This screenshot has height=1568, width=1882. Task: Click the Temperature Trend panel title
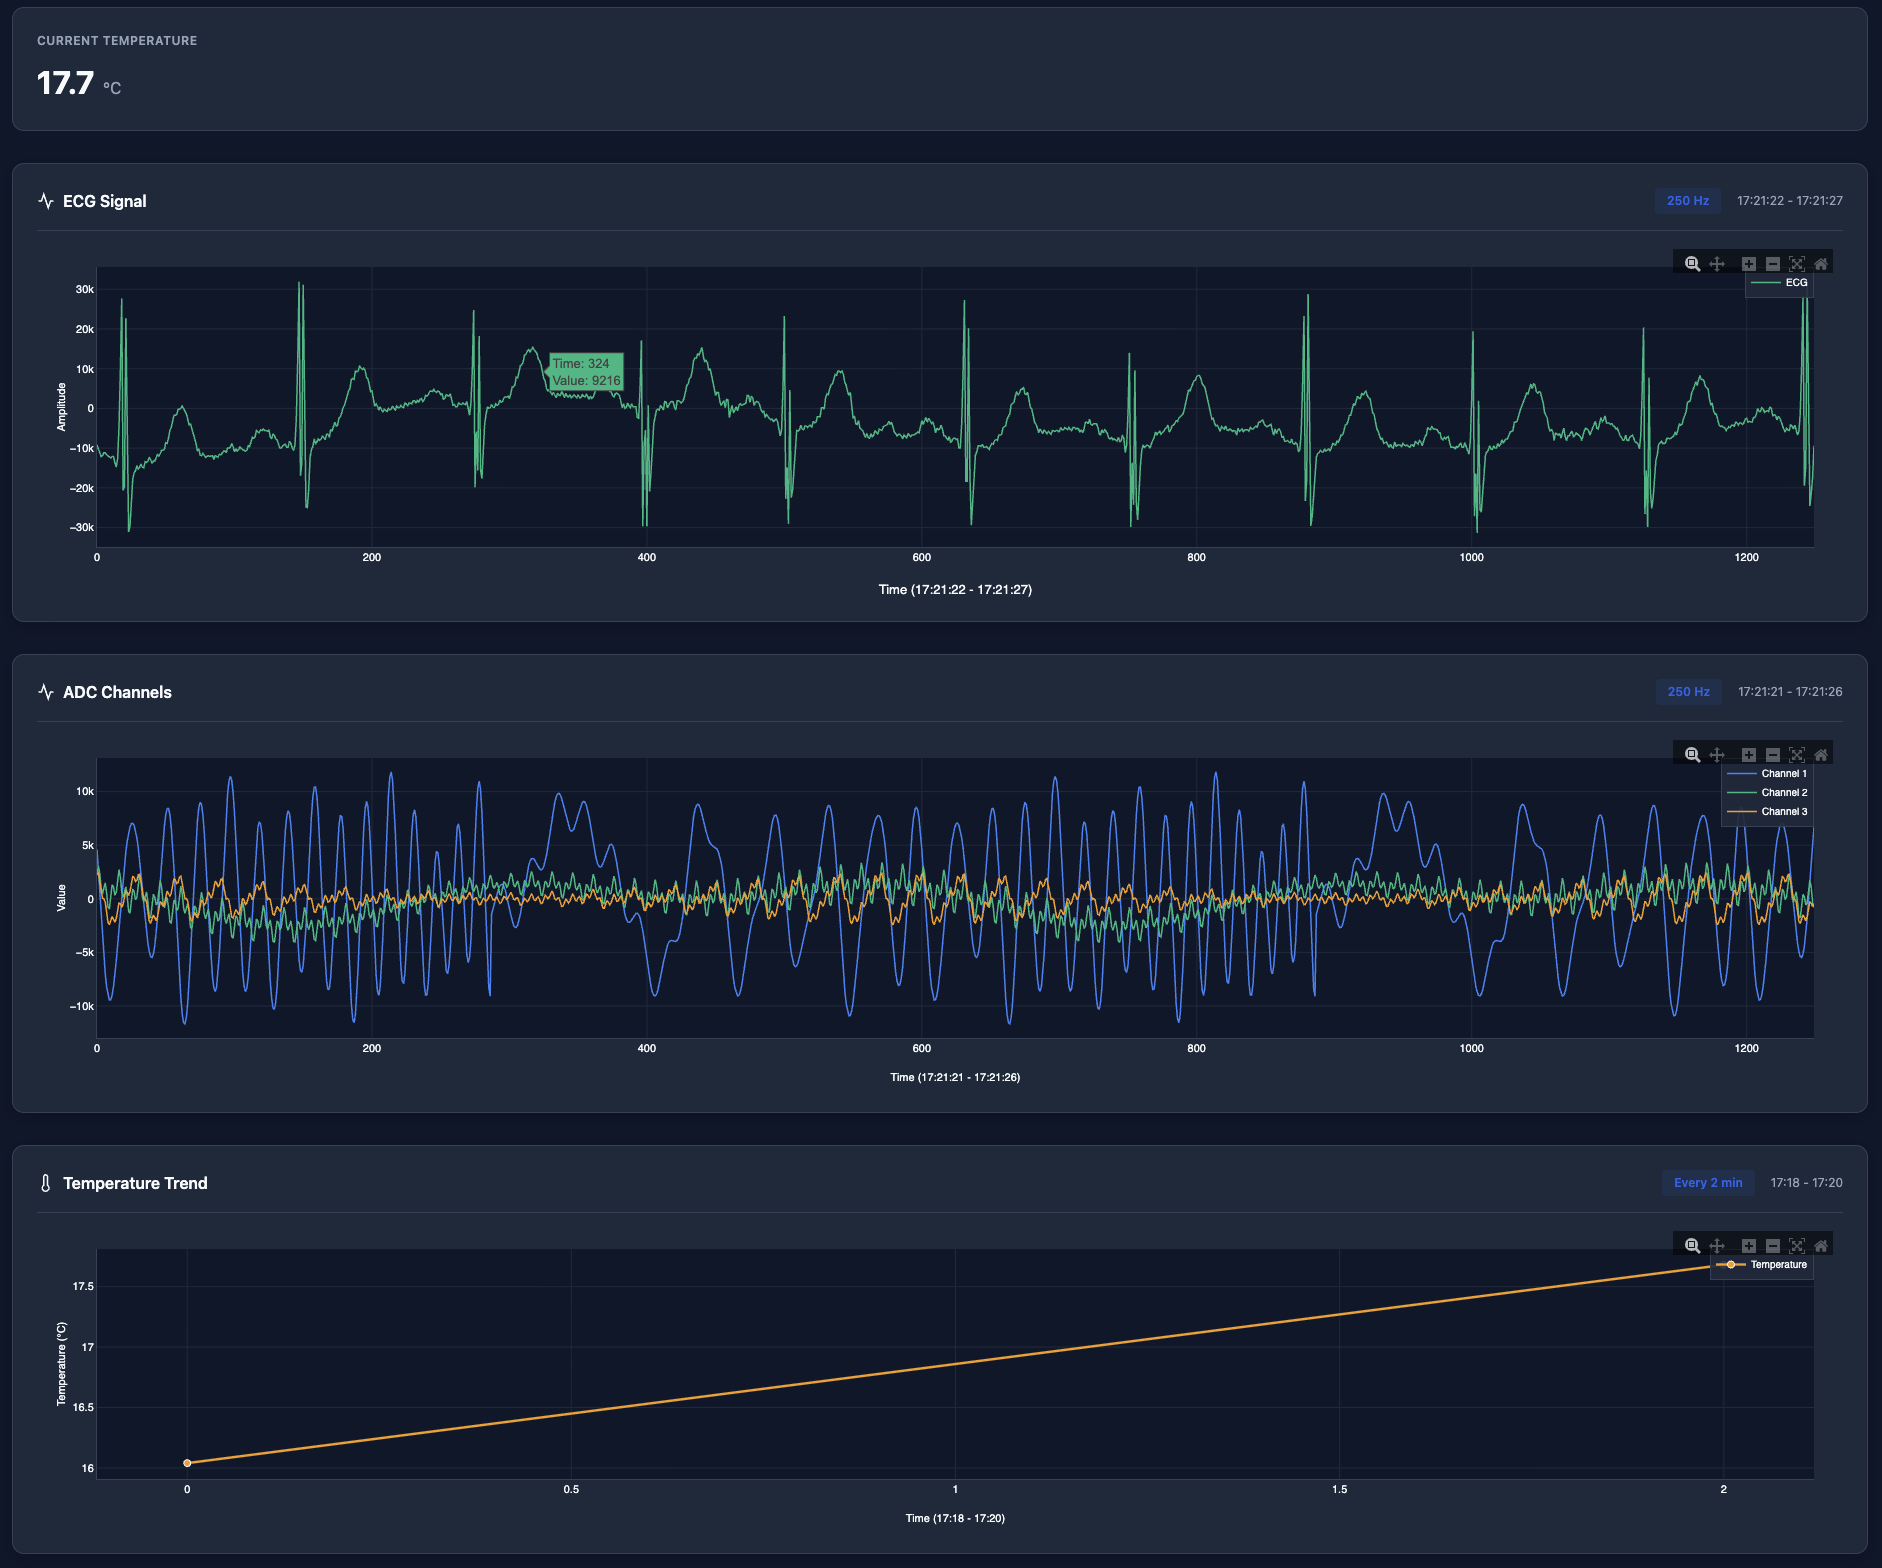pos(135,1183)
